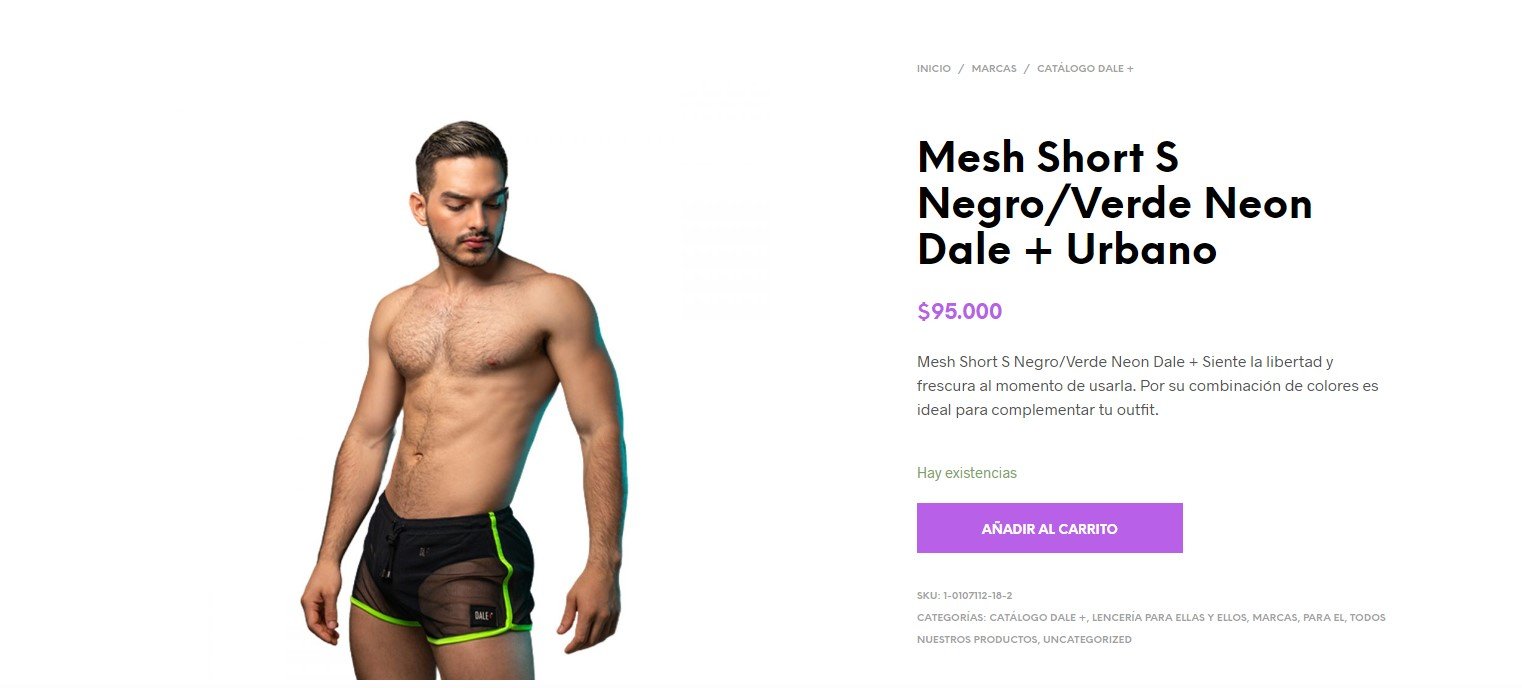Click the Hay existencias stock status
This screenshot has height=688, width=1522.
pos(967,473)
